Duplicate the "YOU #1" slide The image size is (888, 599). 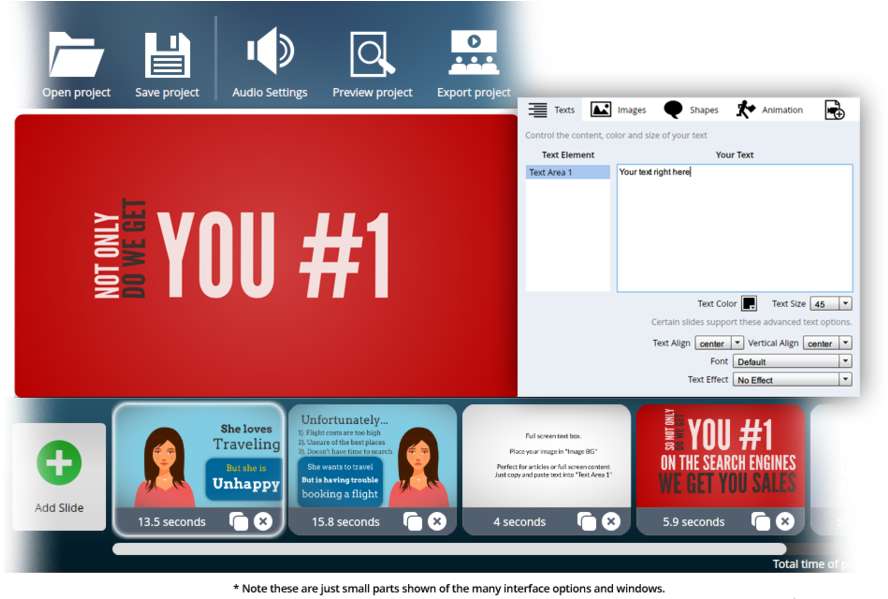(x=761, y=521)
